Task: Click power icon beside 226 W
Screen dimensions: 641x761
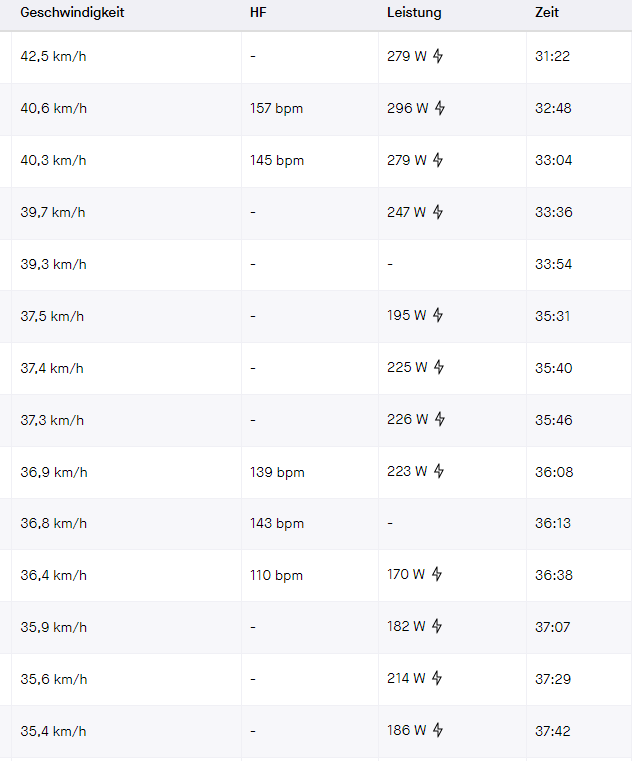Action: click(x=440, y=418)
